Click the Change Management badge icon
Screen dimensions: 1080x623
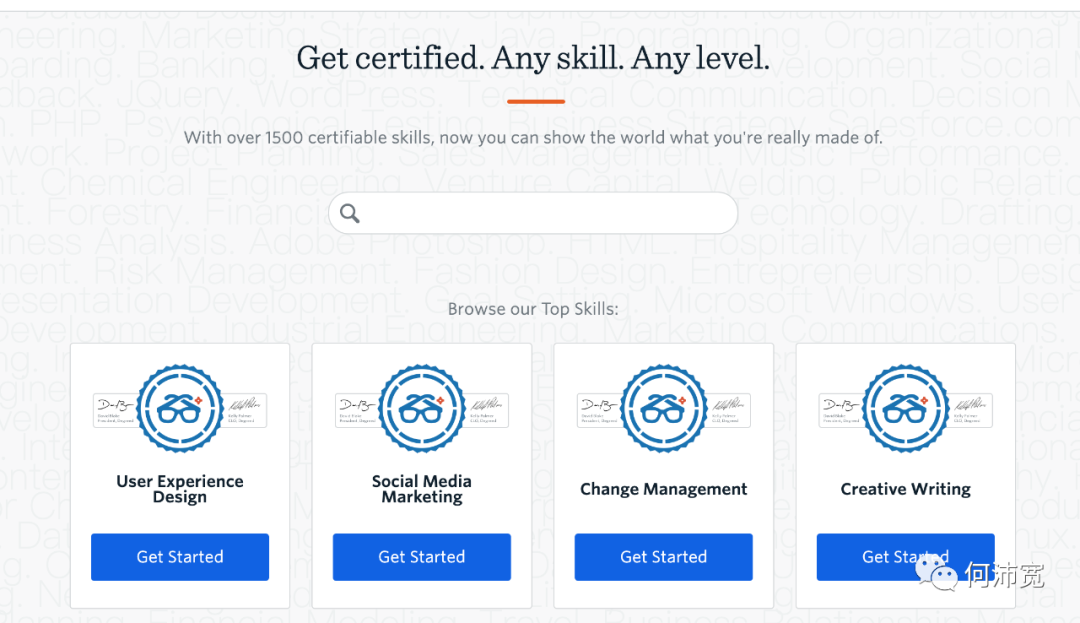coord(664,409)
